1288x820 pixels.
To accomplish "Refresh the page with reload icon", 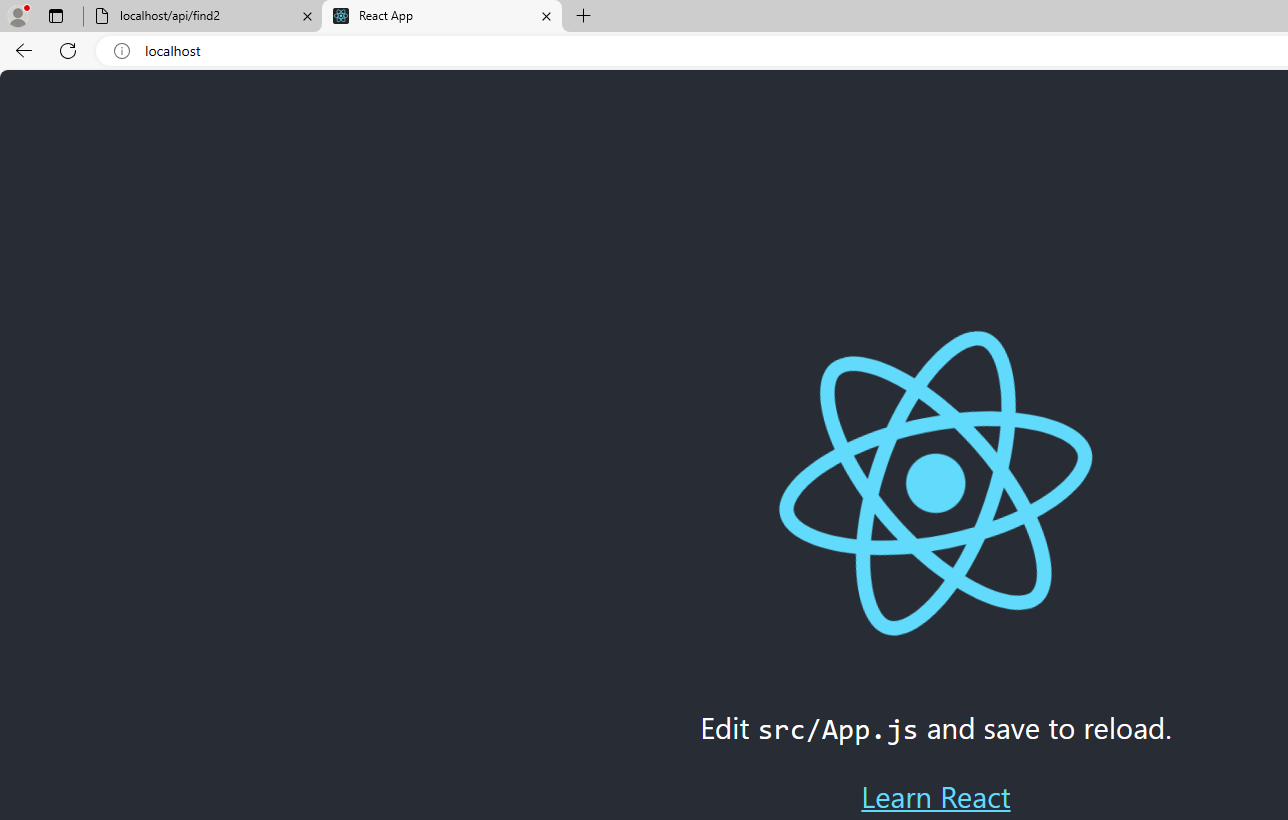I will (x=68, y=51).
